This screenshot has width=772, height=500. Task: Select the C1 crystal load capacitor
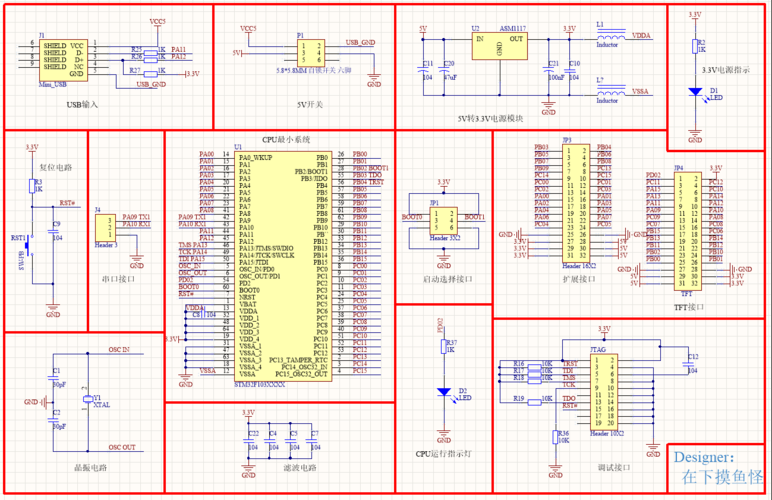click(53, 378)
